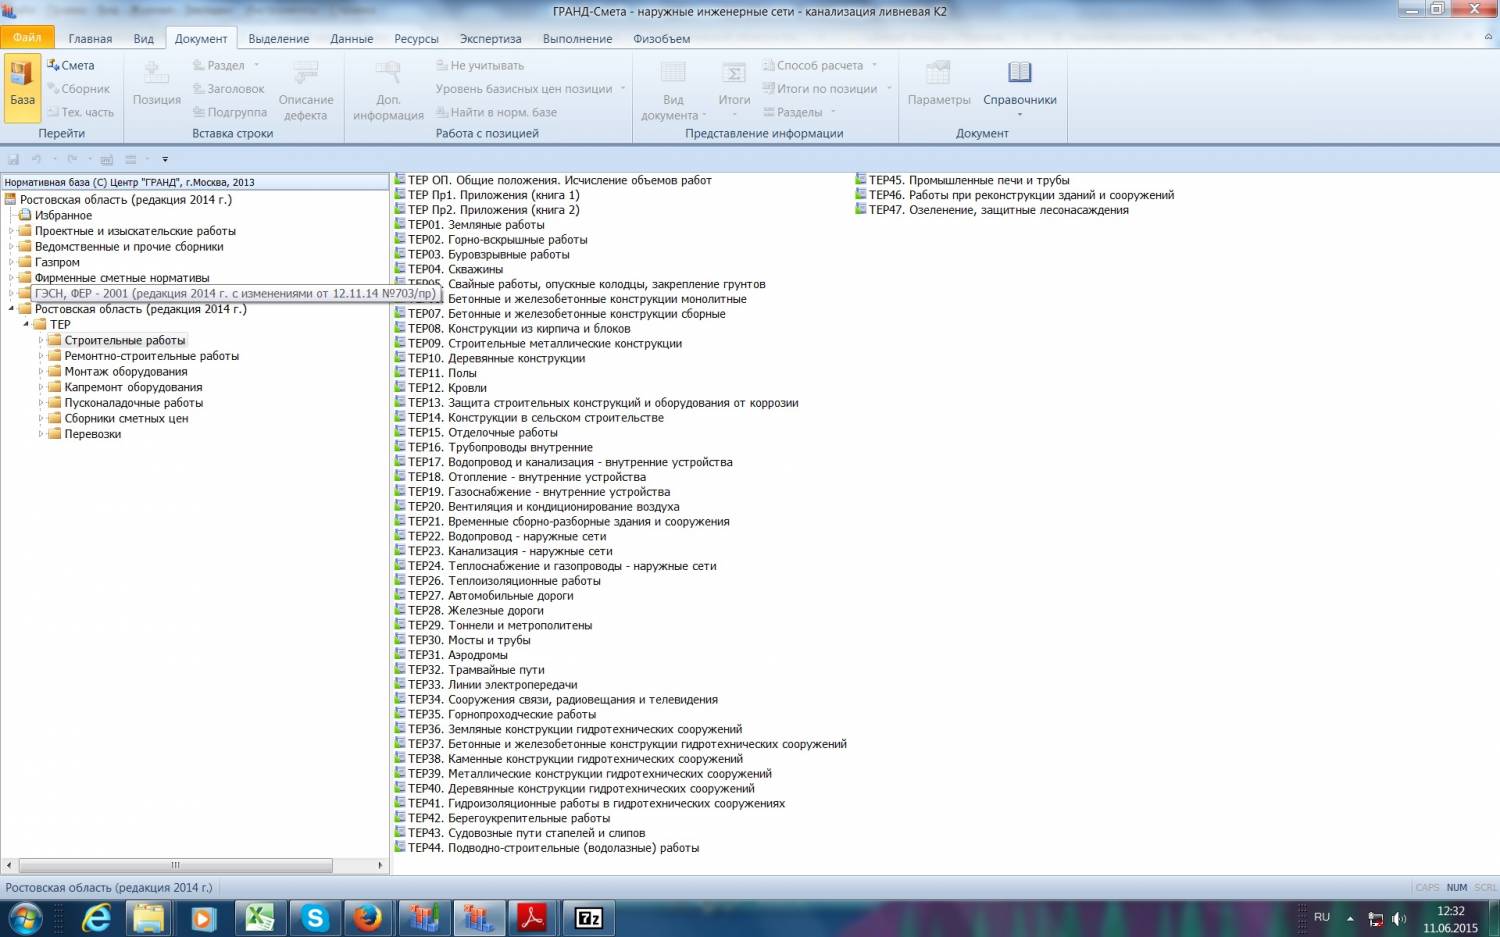Viewport: 1500px width, 937px height.
Task: Launch Firefox from the taskbar
Action: tap(368, 918)
